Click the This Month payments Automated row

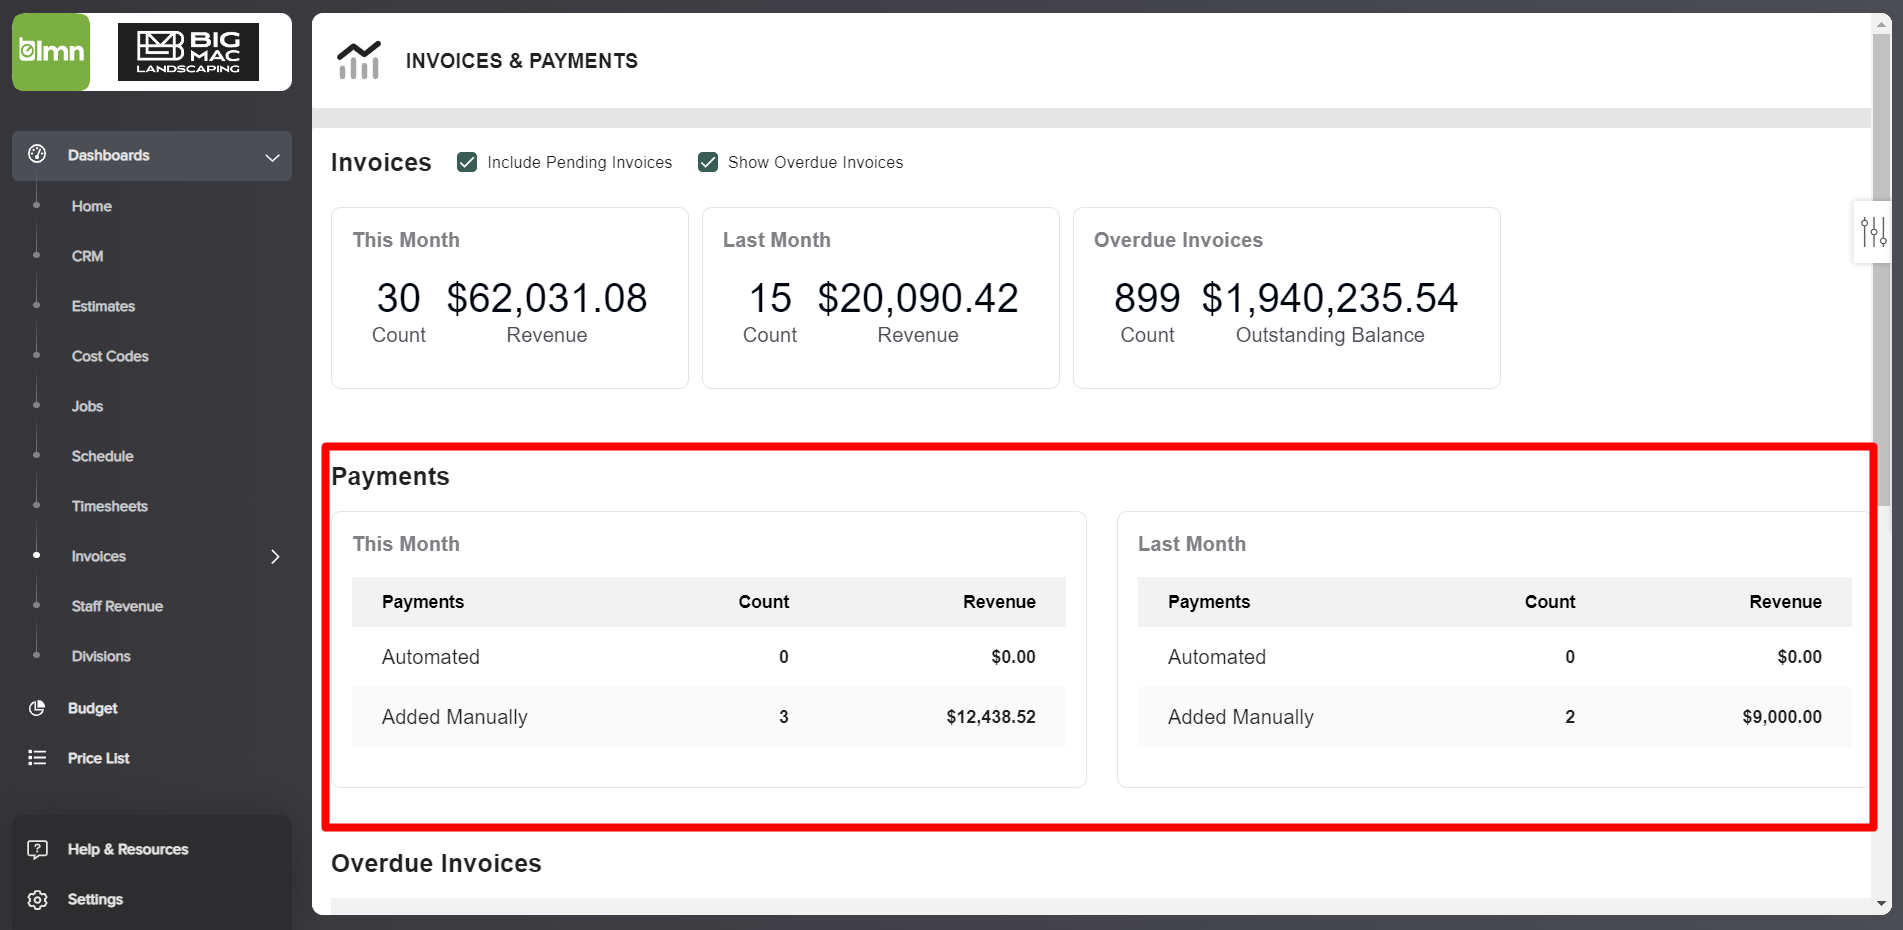coord(709,657)
